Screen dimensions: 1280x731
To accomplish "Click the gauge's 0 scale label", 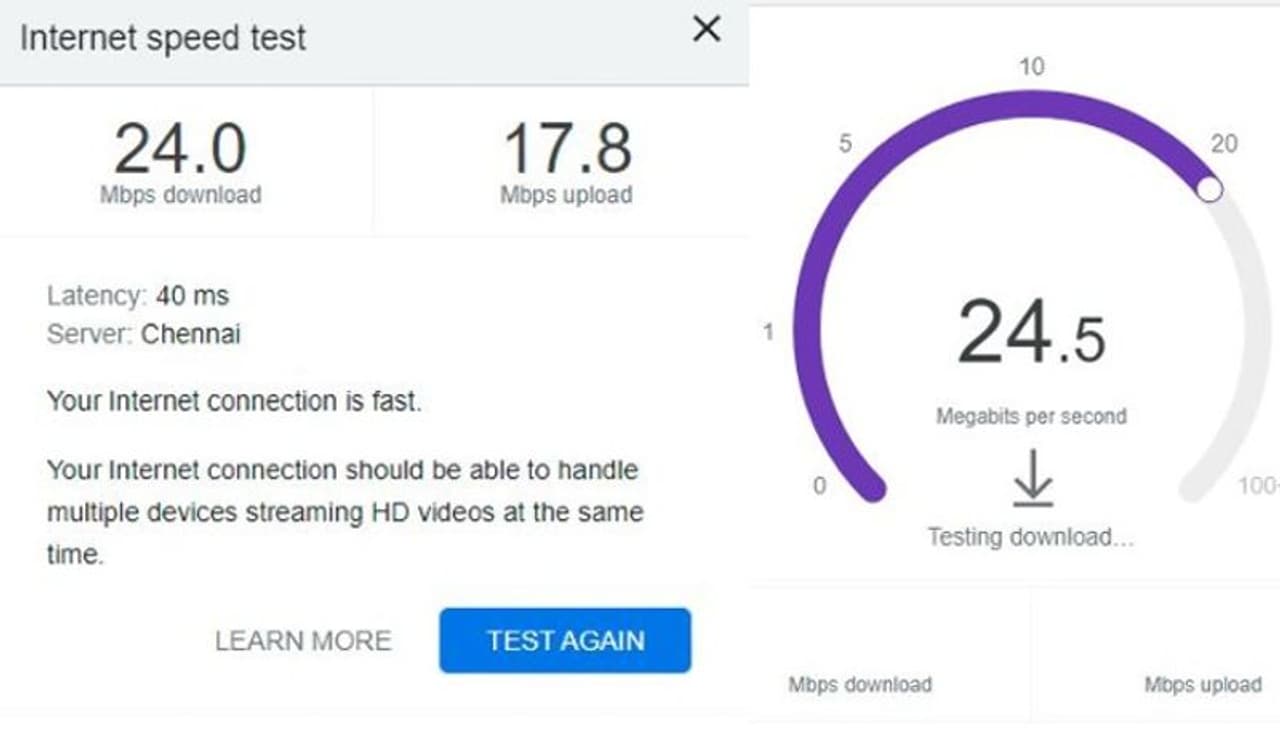I will tap(820, 486).
